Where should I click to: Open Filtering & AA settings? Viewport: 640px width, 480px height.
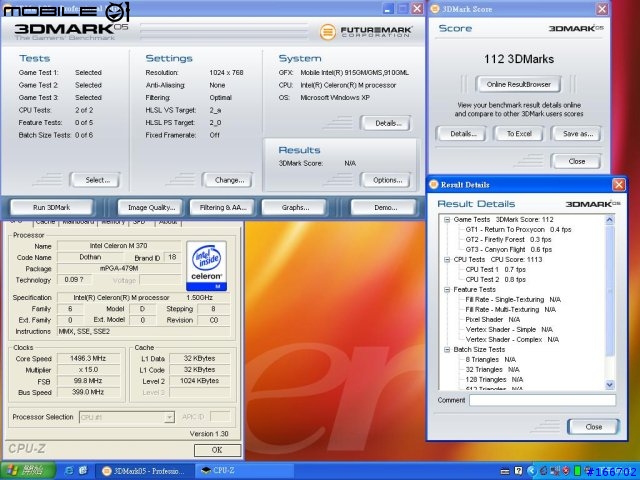click(222, 208)
